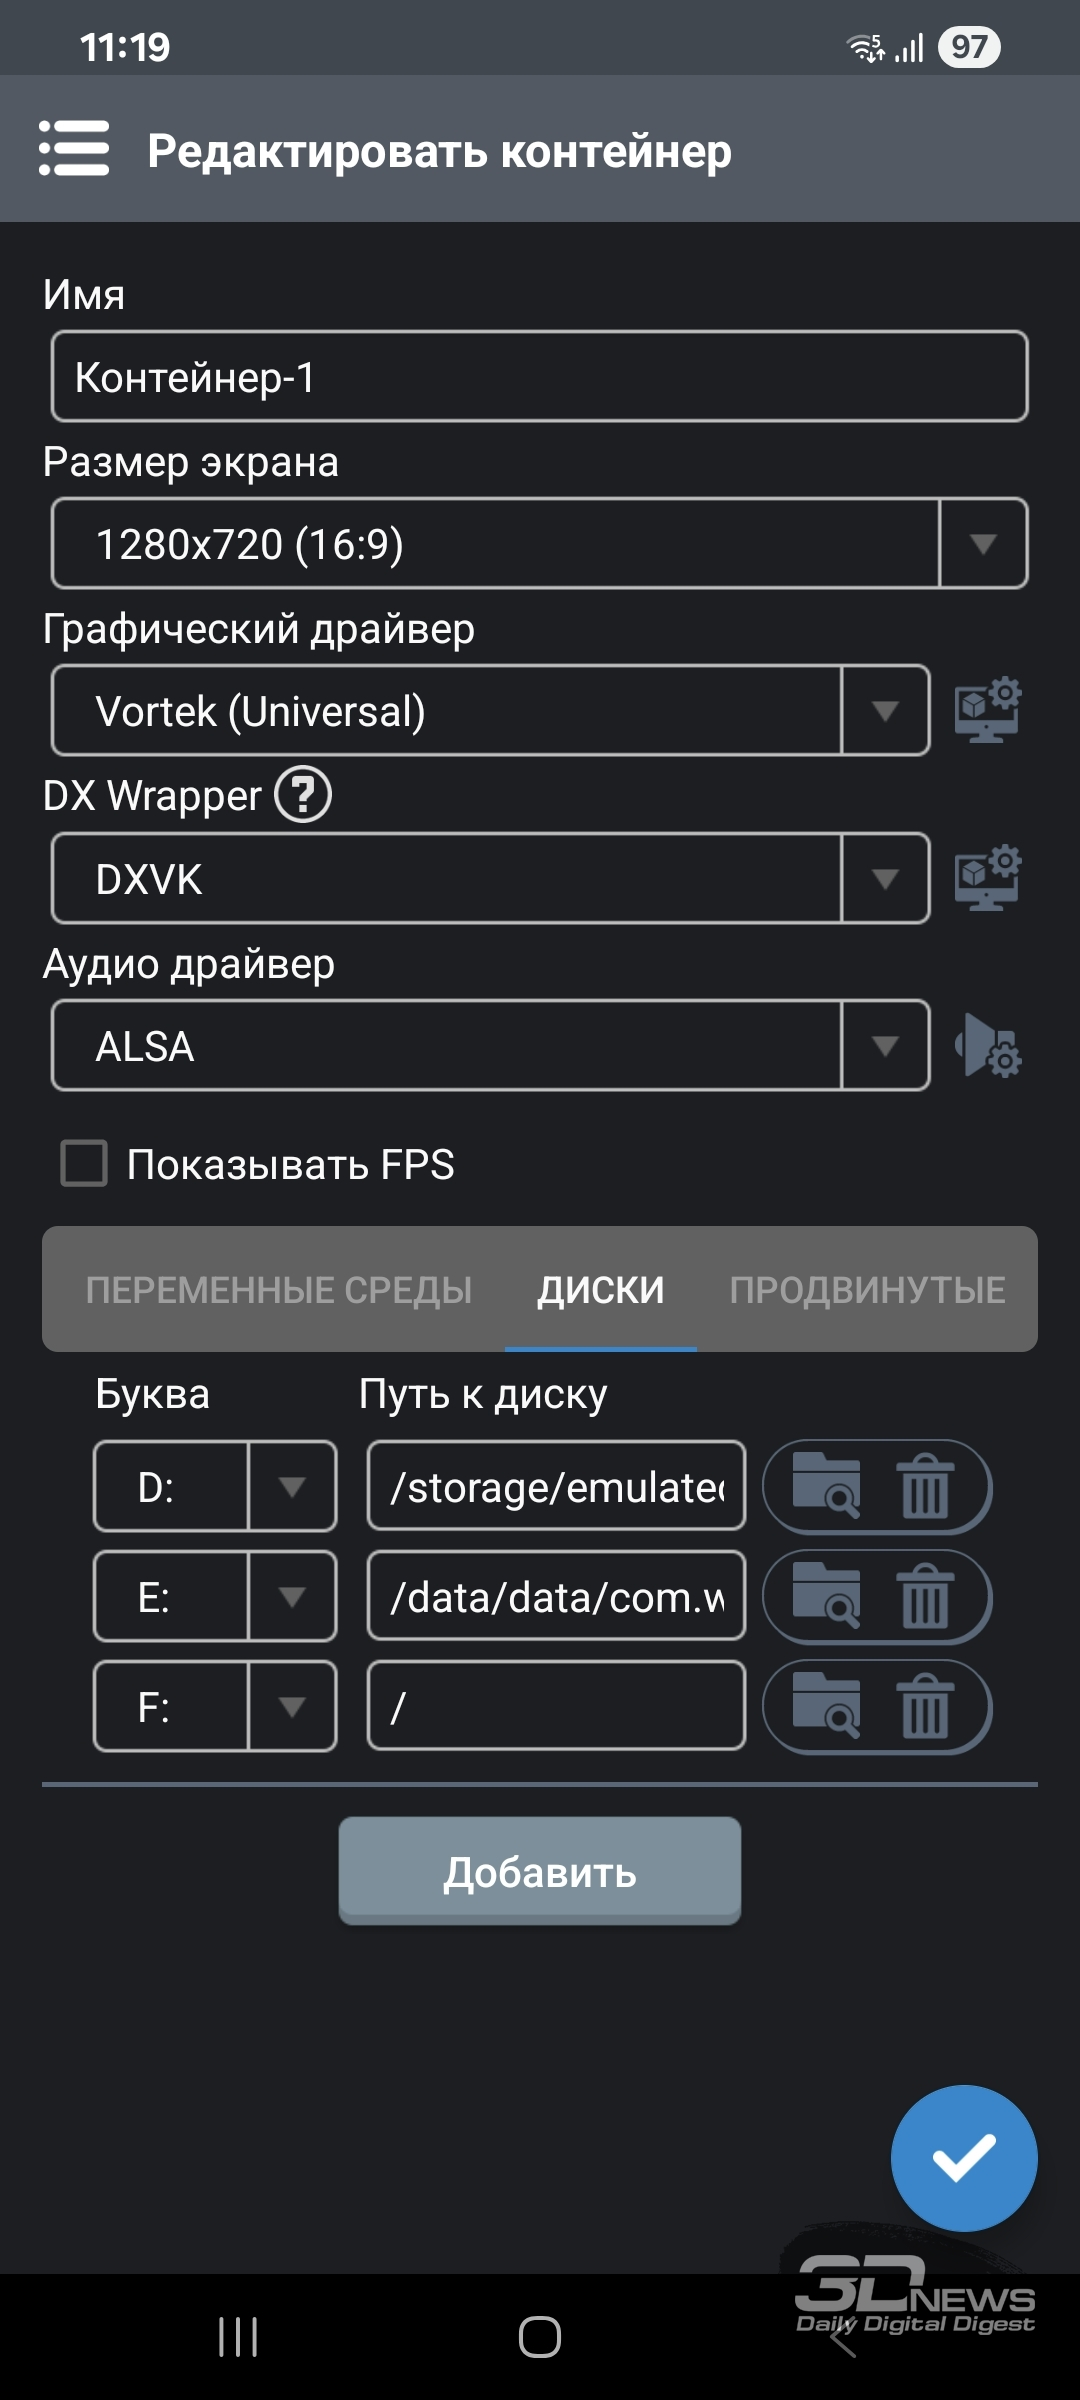Show DX Wrapper help question mark

pyautogui.click(x=303, y=795)
